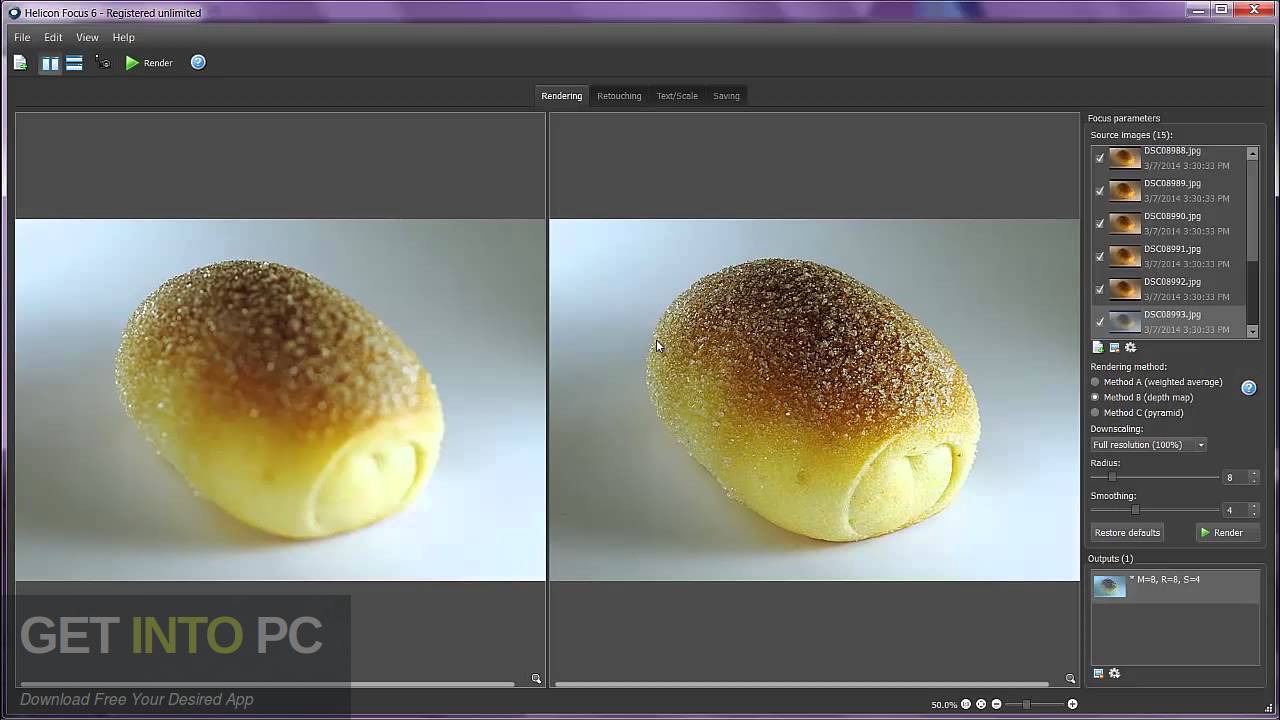Select DSC08988.jpg thumbnail in source list
1280x720 pixels.
click(x=1125, y=158)
